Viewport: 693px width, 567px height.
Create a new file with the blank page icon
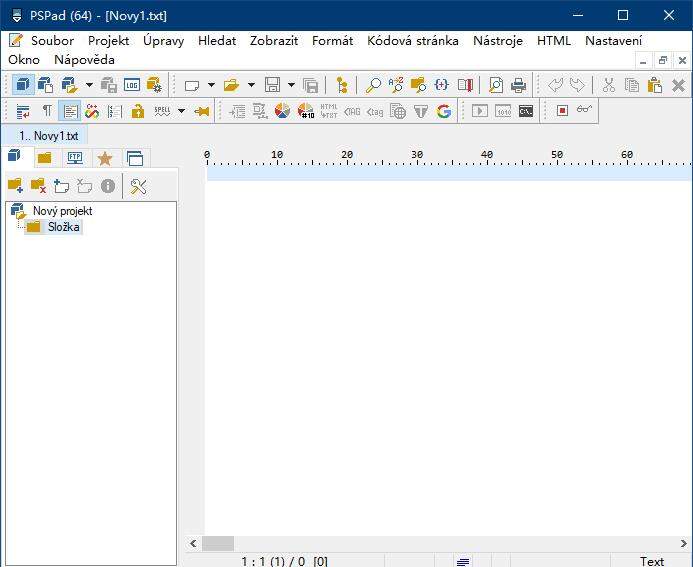tap(192, 85)
